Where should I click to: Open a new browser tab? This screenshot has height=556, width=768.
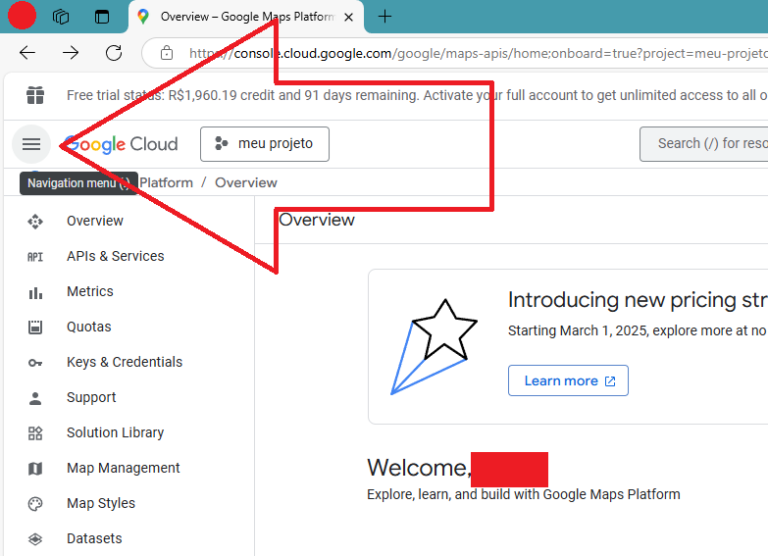(x=385, y=16)
